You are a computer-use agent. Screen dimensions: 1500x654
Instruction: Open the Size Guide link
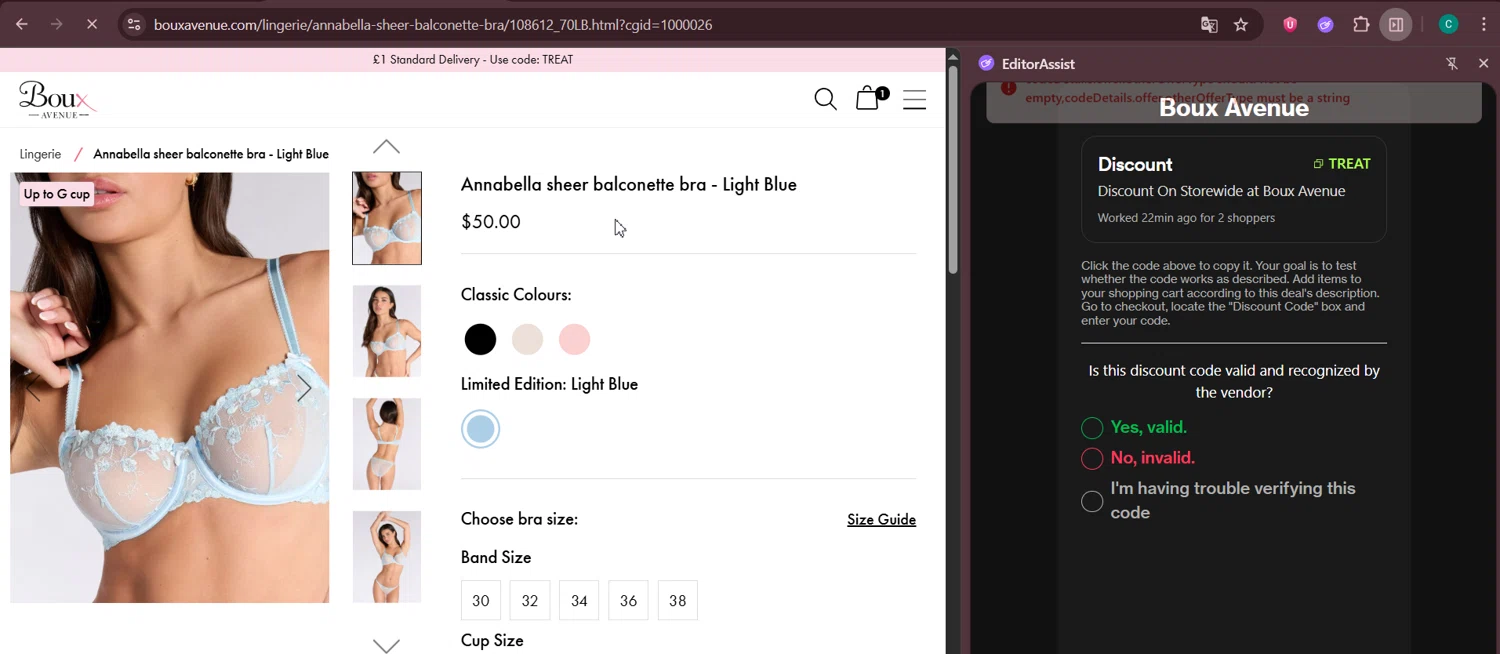[x=881, y=519]
